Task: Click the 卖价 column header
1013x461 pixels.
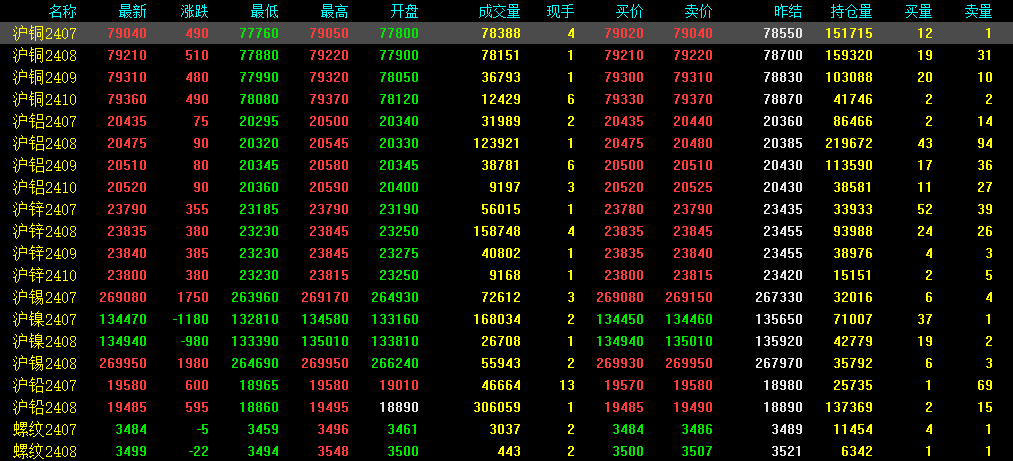Action: 698,11
